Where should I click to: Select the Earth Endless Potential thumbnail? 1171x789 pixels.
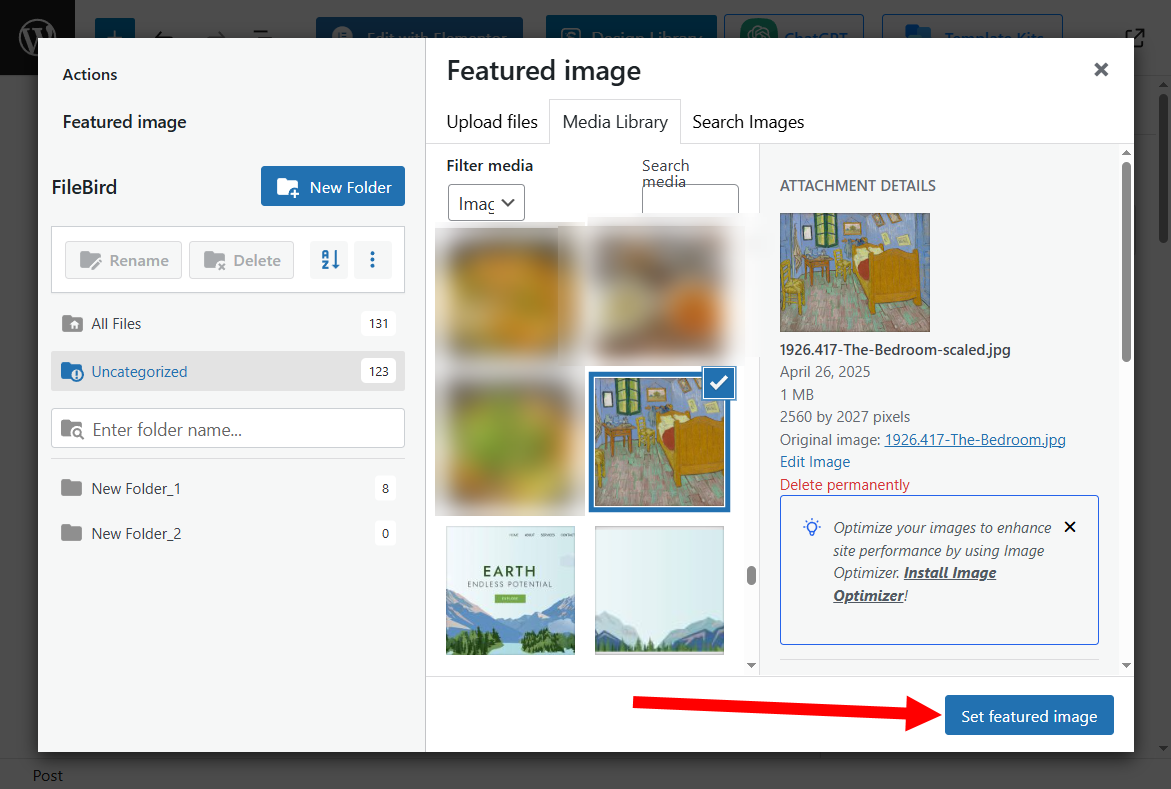tap(510, 590)
